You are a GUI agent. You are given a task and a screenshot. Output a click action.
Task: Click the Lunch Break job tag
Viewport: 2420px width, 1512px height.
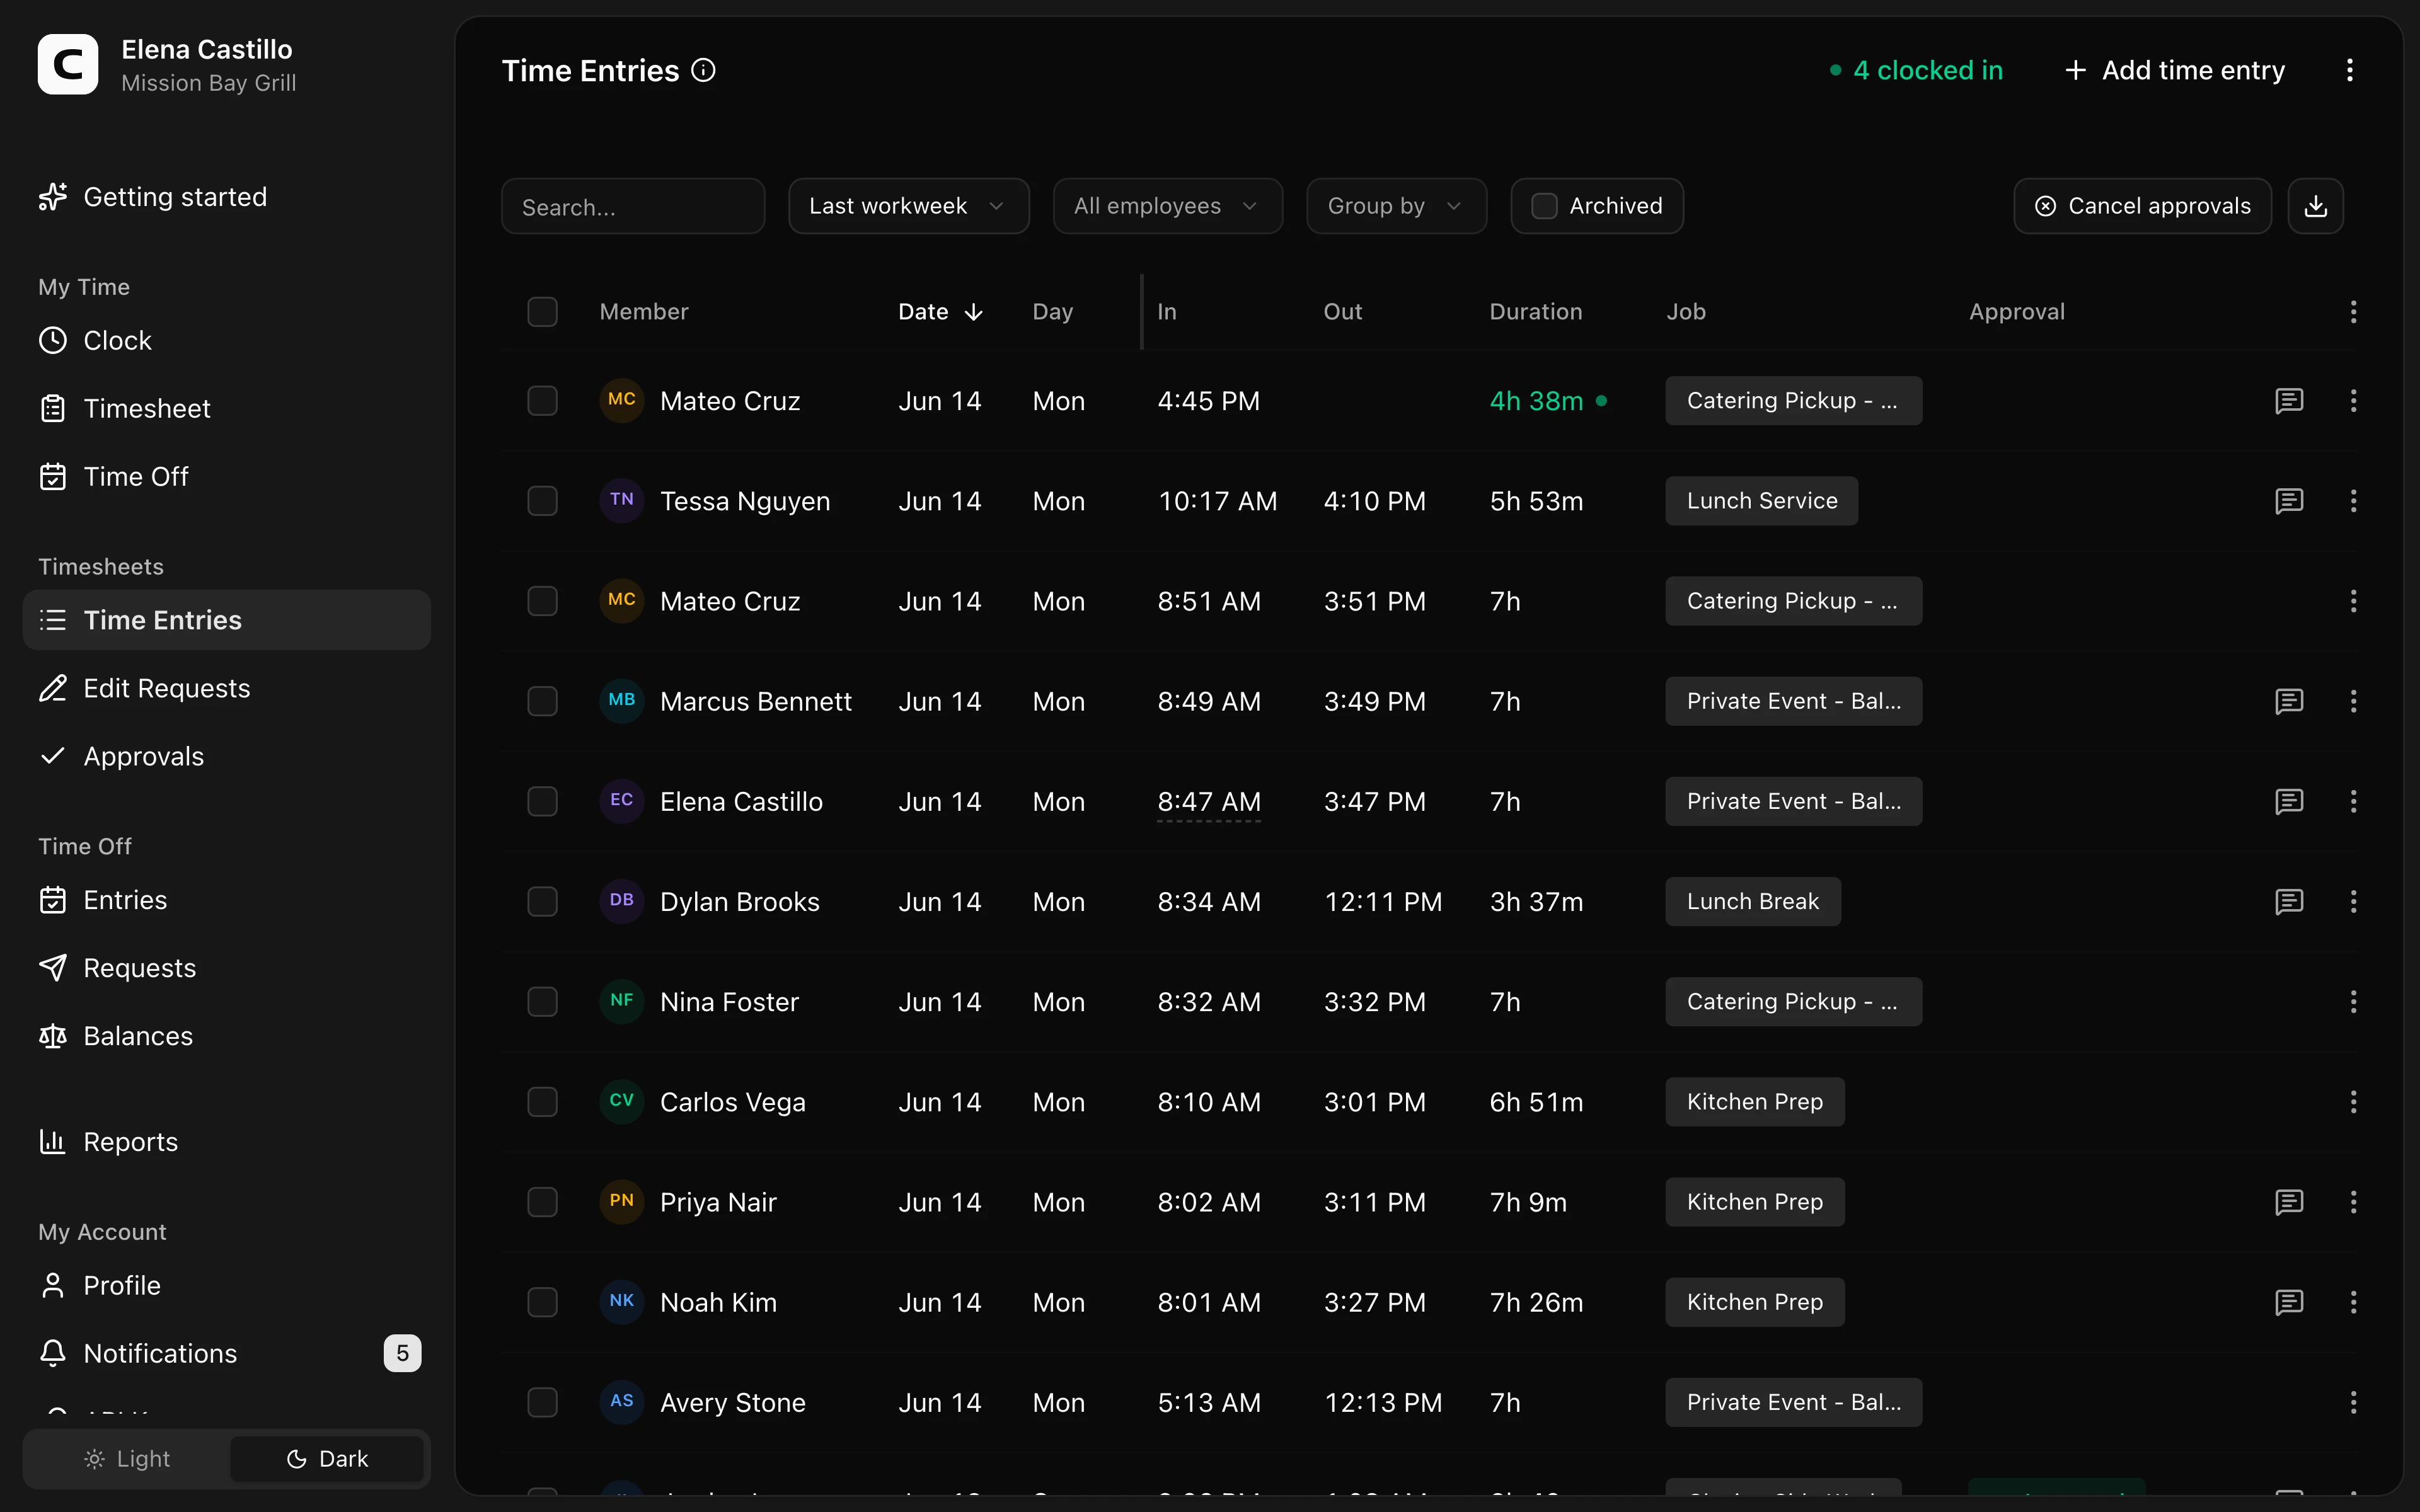(1752, 902)
